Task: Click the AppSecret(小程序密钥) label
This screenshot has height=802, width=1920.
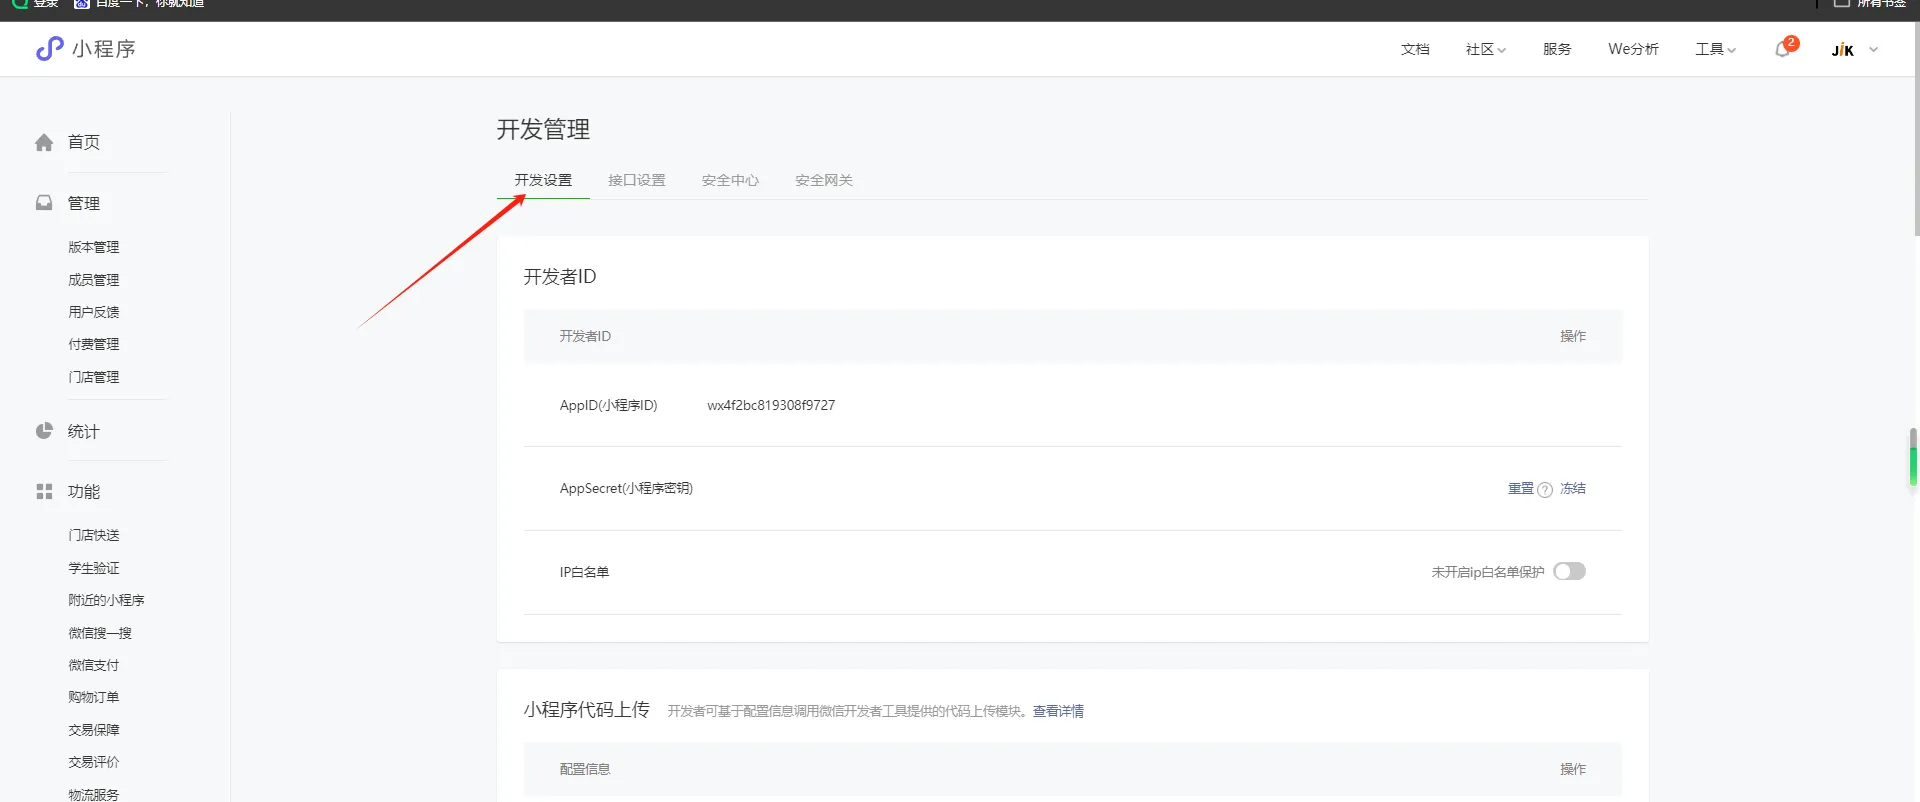Action: 626,488
